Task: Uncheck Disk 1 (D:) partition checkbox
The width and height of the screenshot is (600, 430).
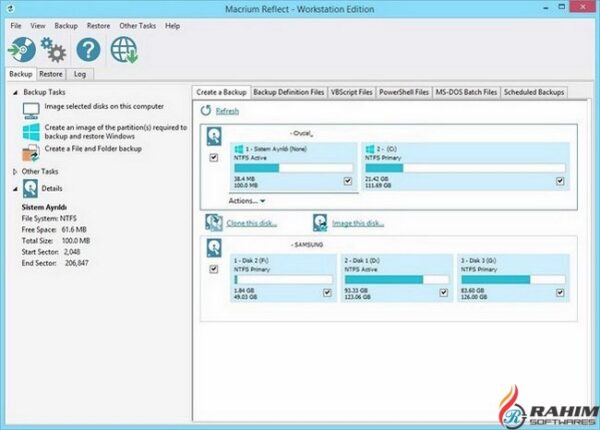Action: click(x=443, y=293)
